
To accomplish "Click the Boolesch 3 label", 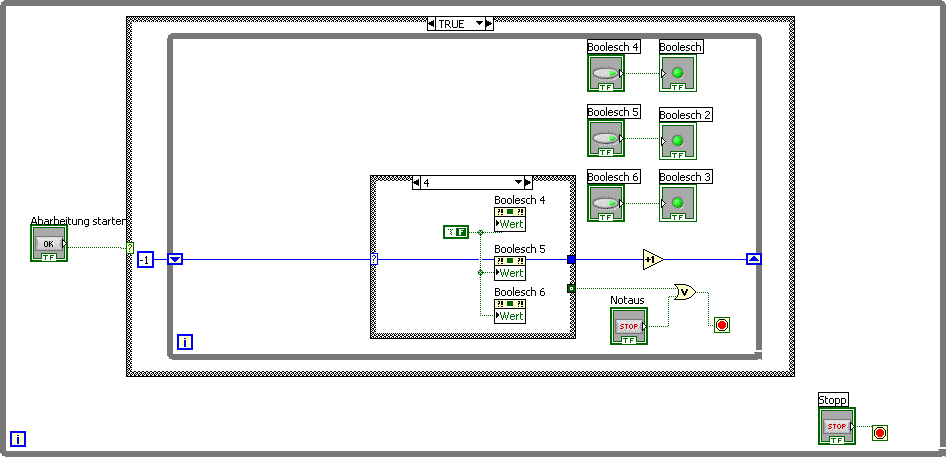I will tap(686, 177).
